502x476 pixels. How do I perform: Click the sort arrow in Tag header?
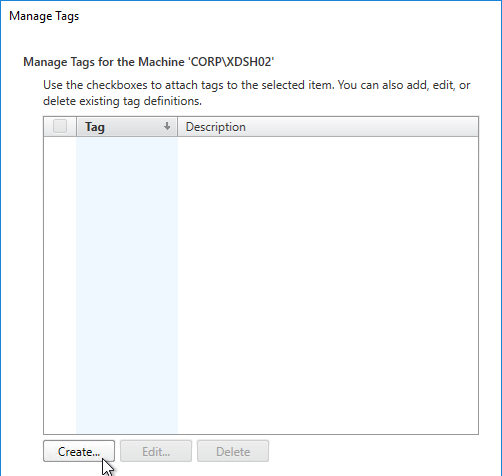click(167, 126)
